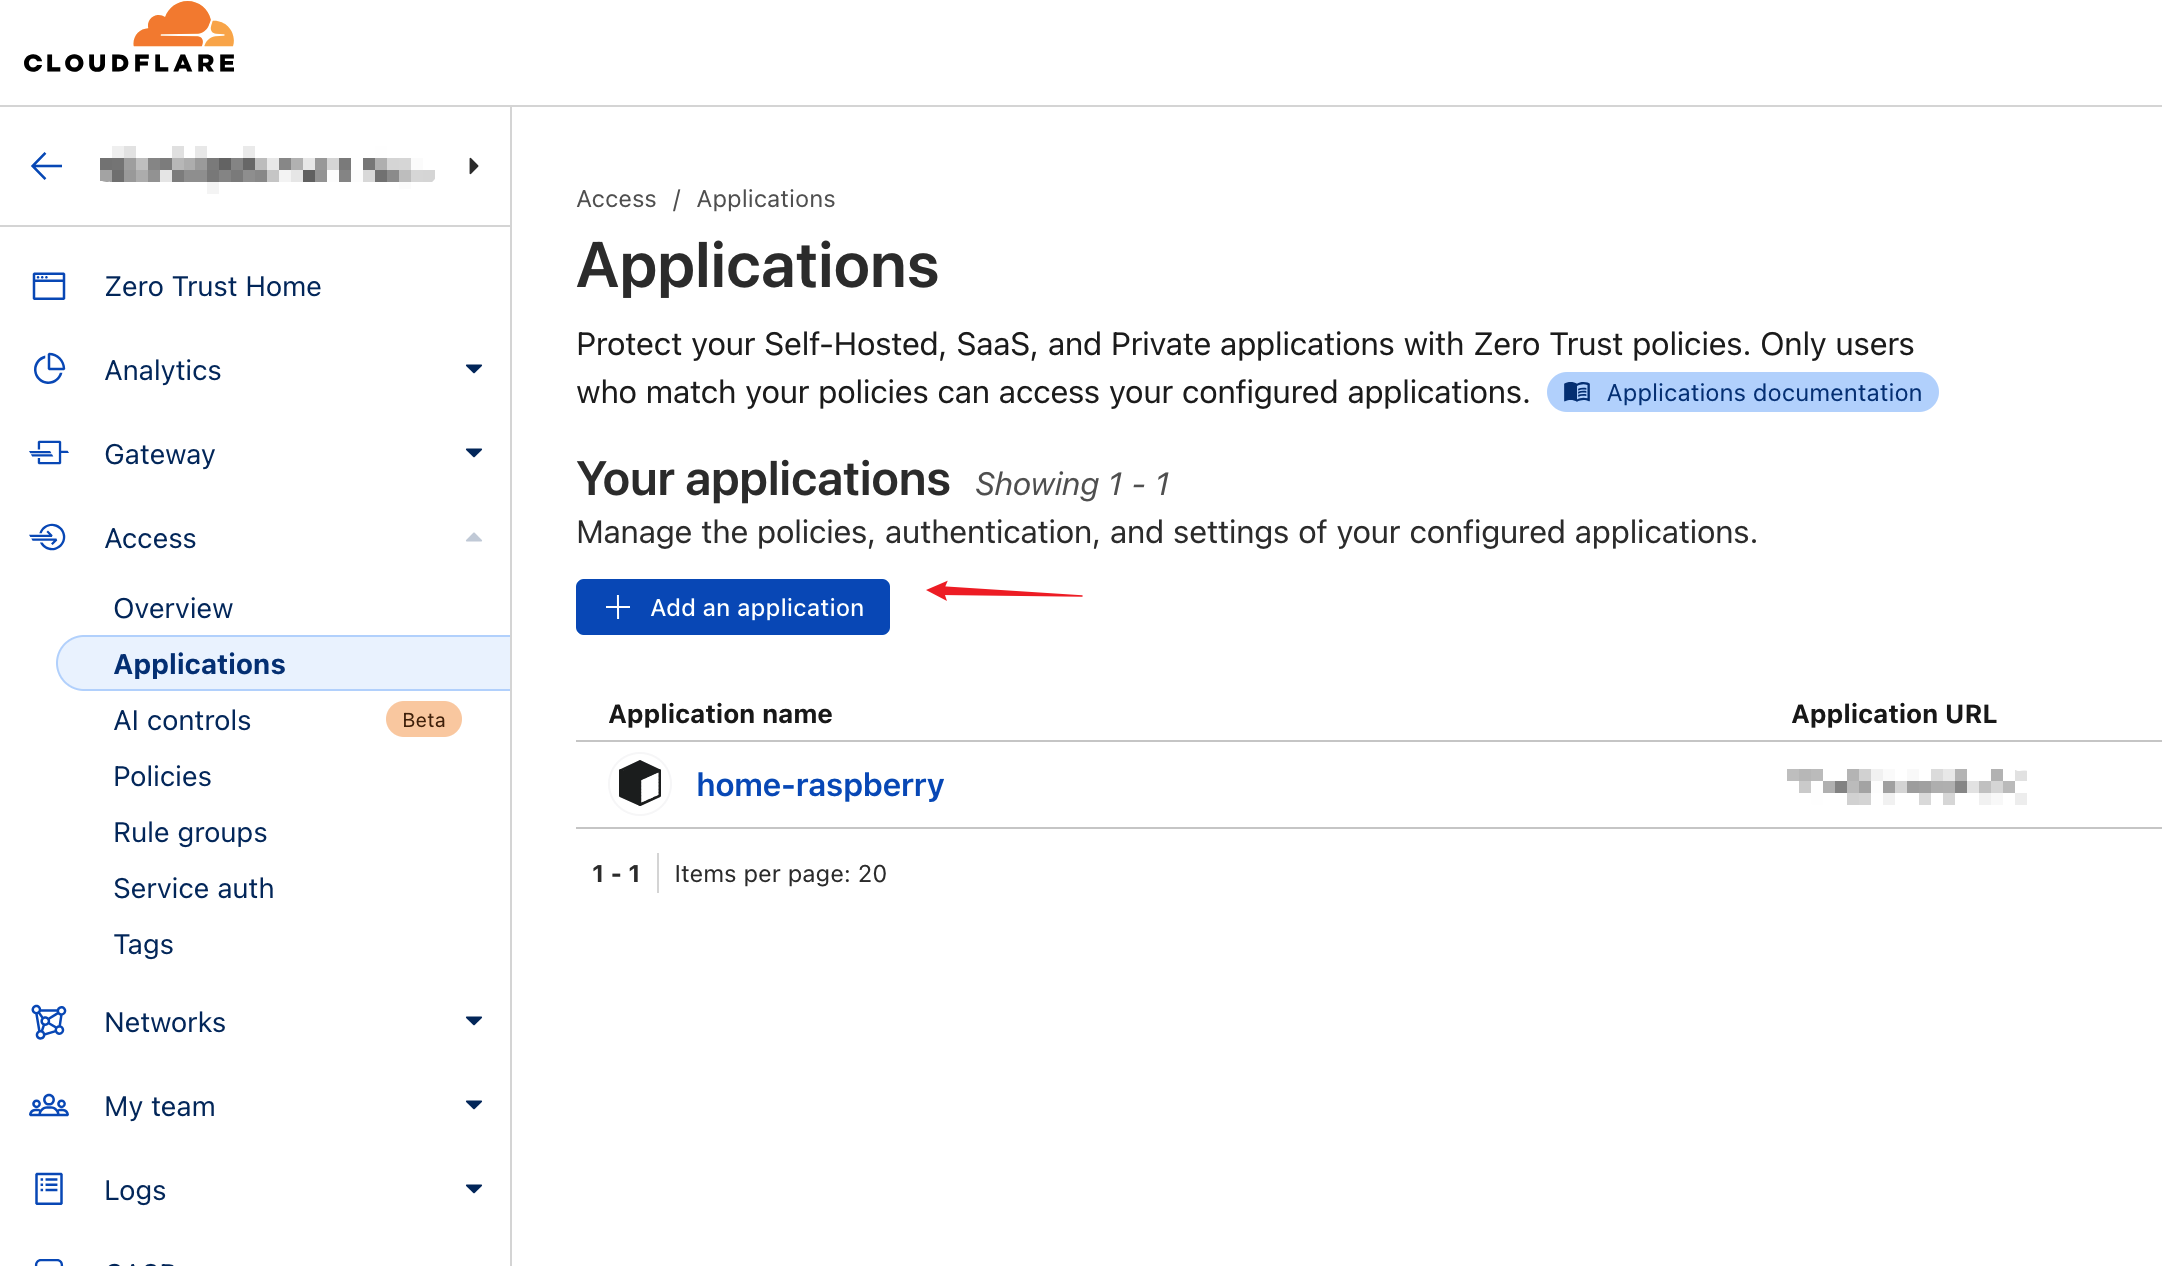
Task: Open the Networks menu item
Action: 165,1022
